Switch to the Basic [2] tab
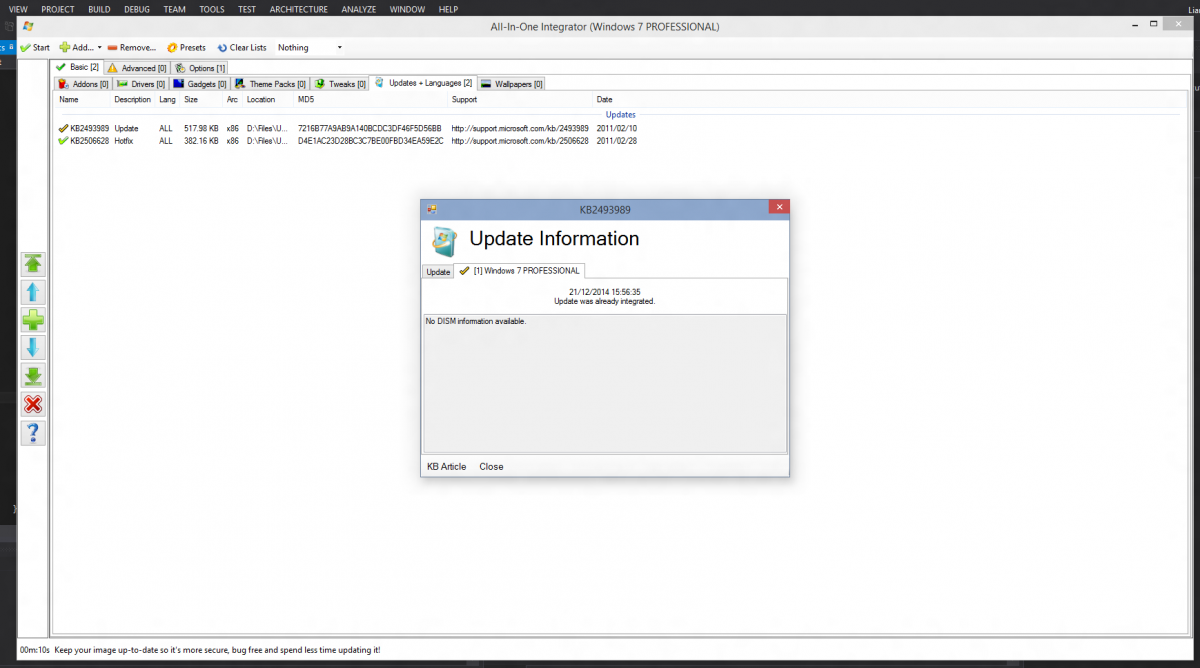1200x668 pixels. (x=77, y=67)
